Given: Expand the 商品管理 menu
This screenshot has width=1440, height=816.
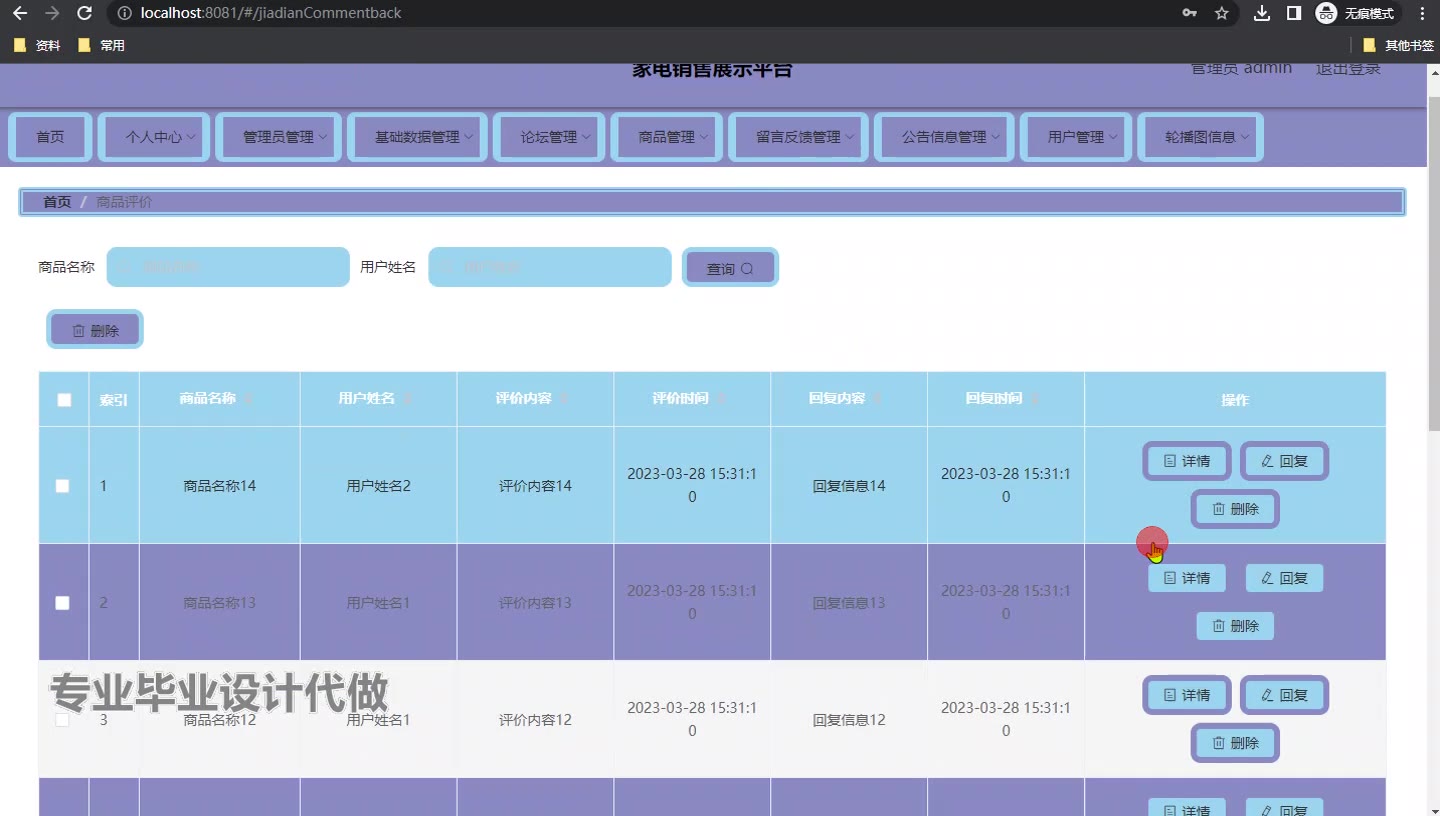Looking at the screenshot, I should [667, 137].
